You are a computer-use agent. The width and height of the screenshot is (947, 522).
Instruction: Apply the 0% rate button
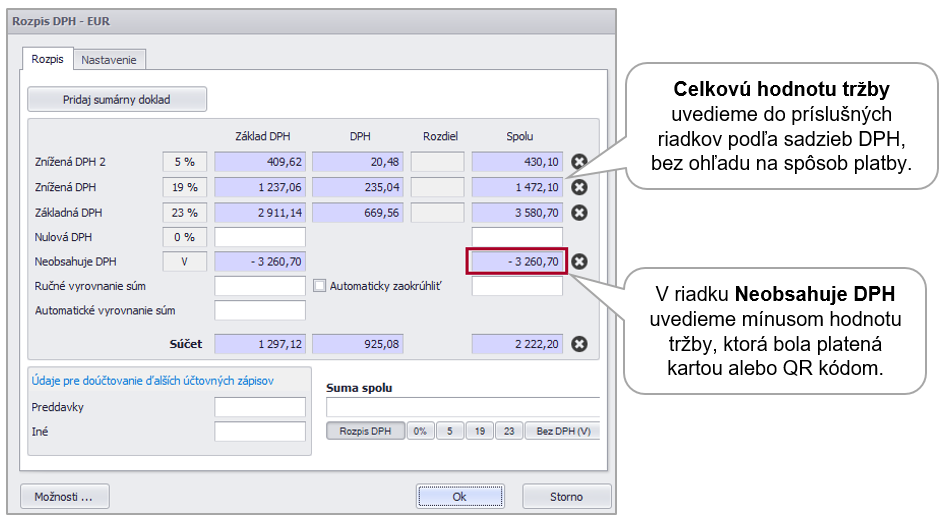pyautogui.click(x=420, y=431)
